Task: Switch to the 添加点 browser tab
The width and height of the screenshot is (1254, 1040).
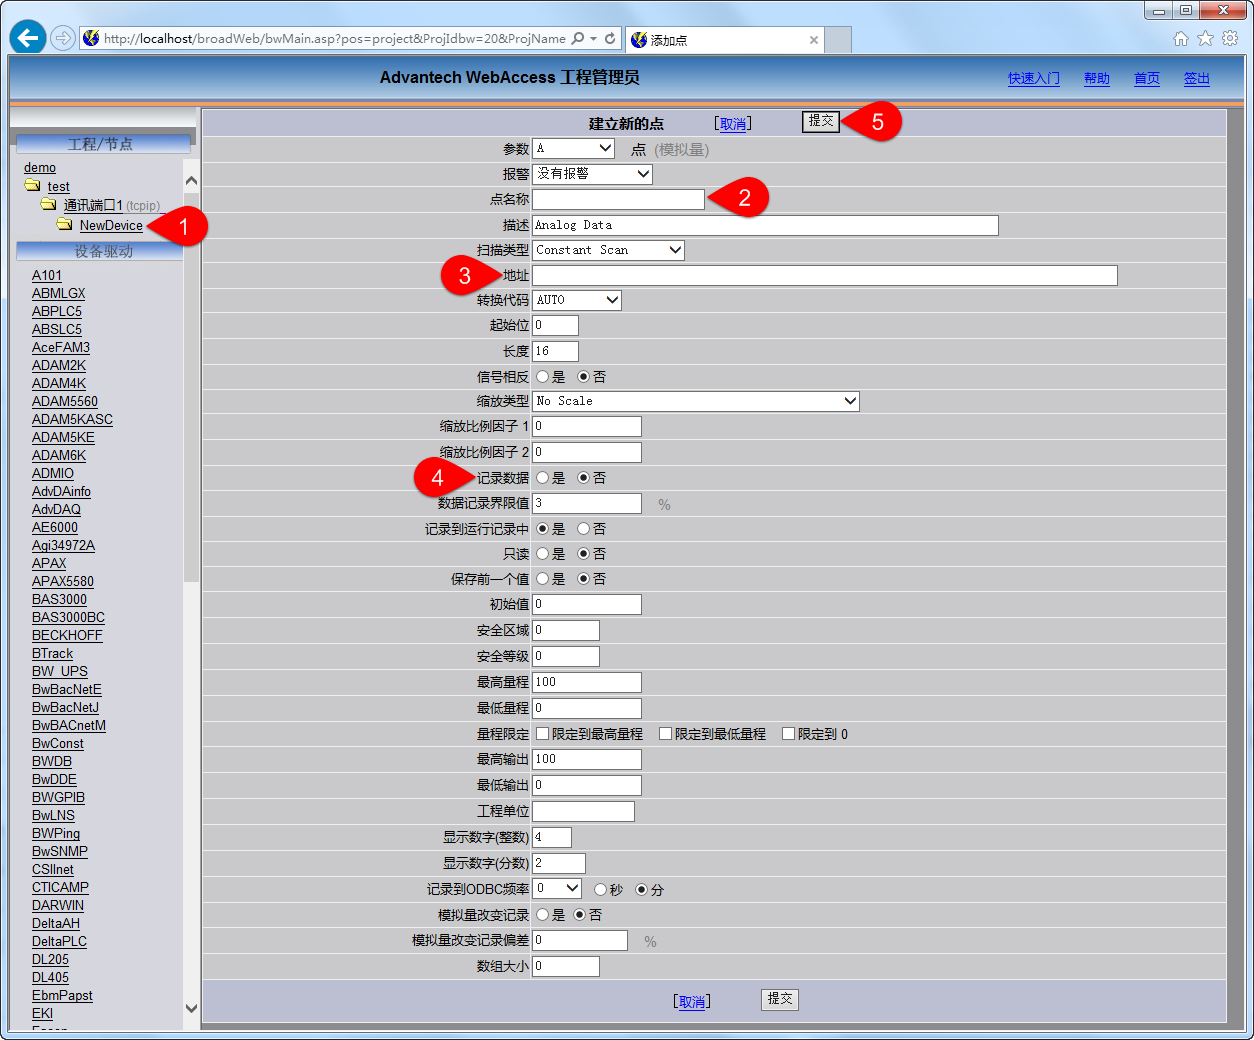Action: click(x=720, y=40)
